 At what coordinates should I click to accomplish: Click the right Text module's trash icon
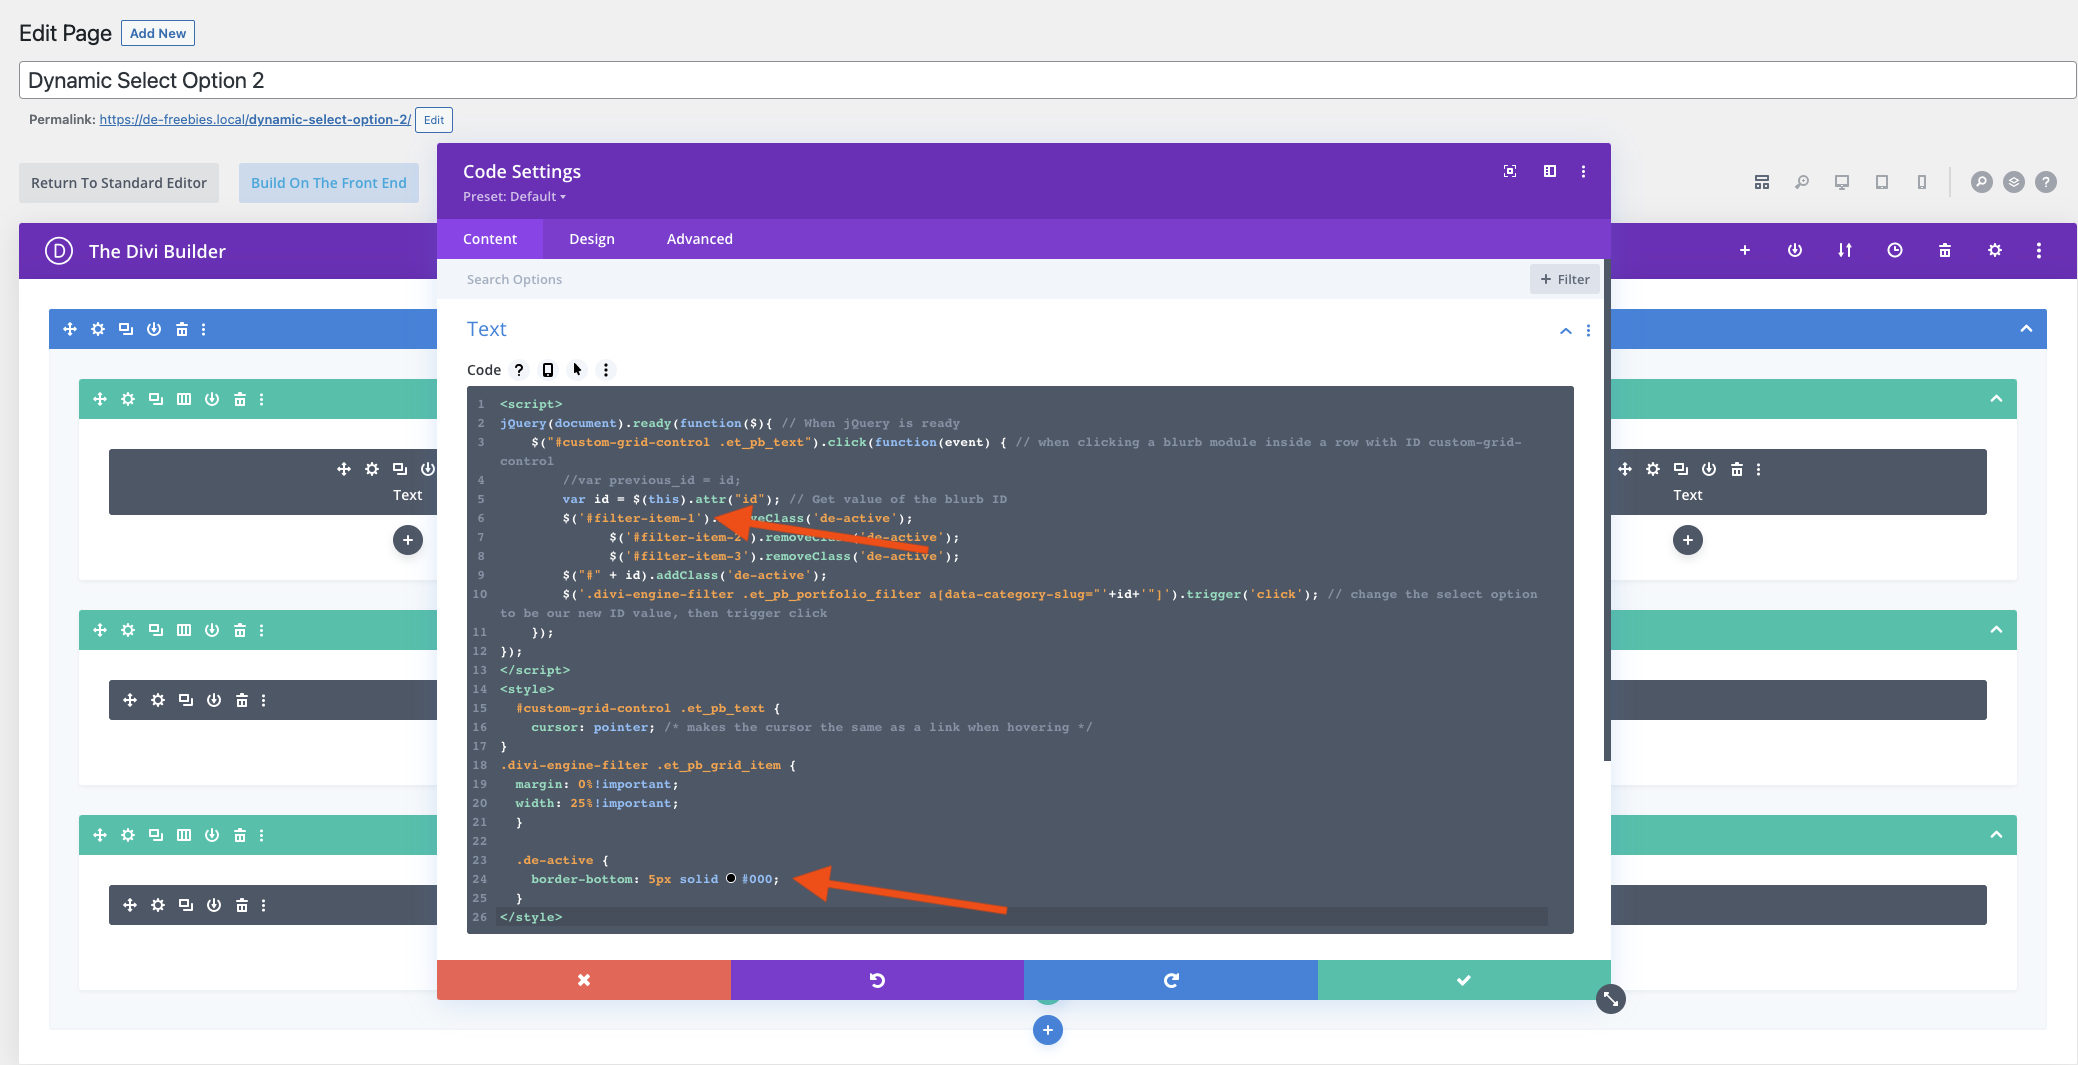(1737, 469)
